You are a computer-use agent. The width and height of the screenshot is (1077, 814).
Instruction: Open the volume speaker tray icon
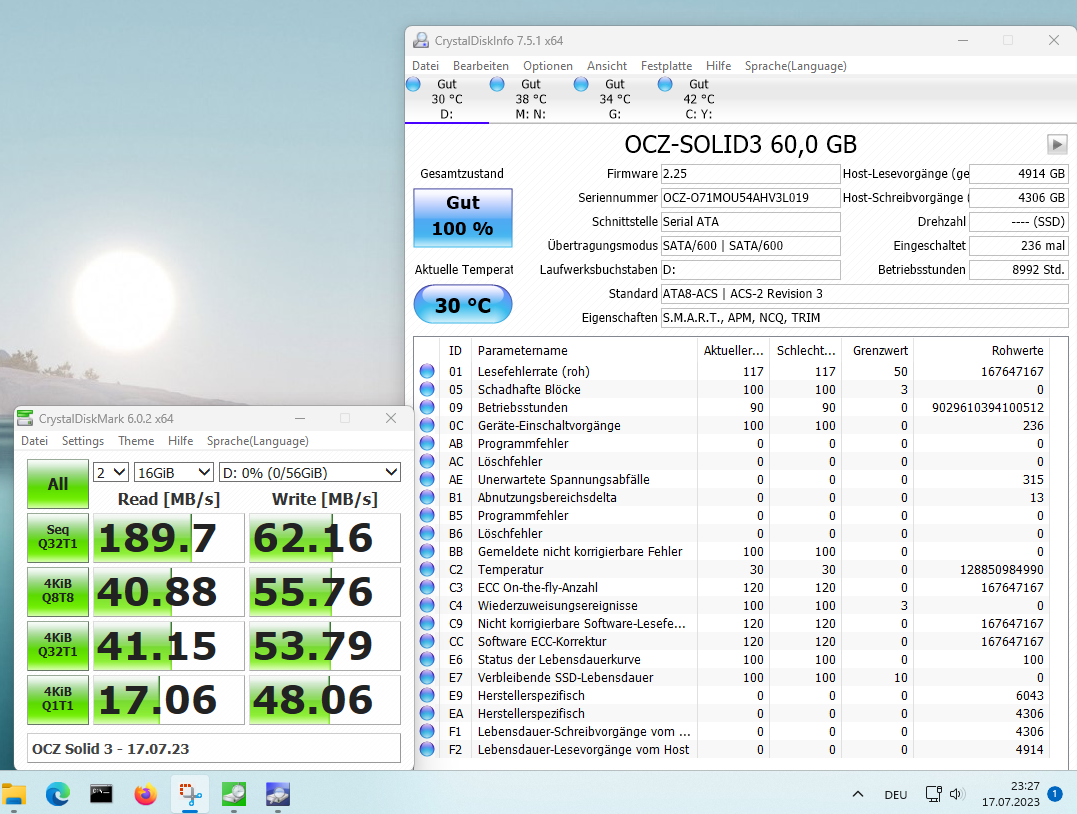coord(956,794)
